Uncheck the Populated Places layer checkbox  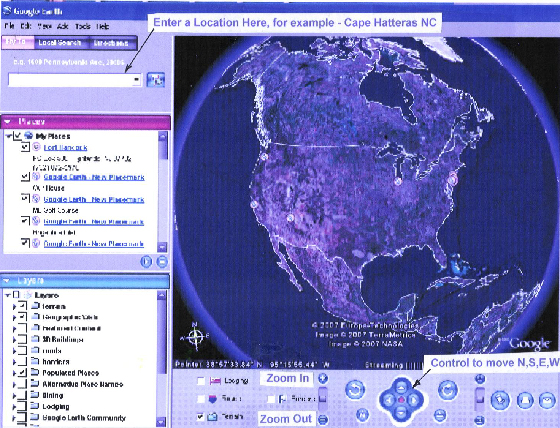[x=22, y=373]
